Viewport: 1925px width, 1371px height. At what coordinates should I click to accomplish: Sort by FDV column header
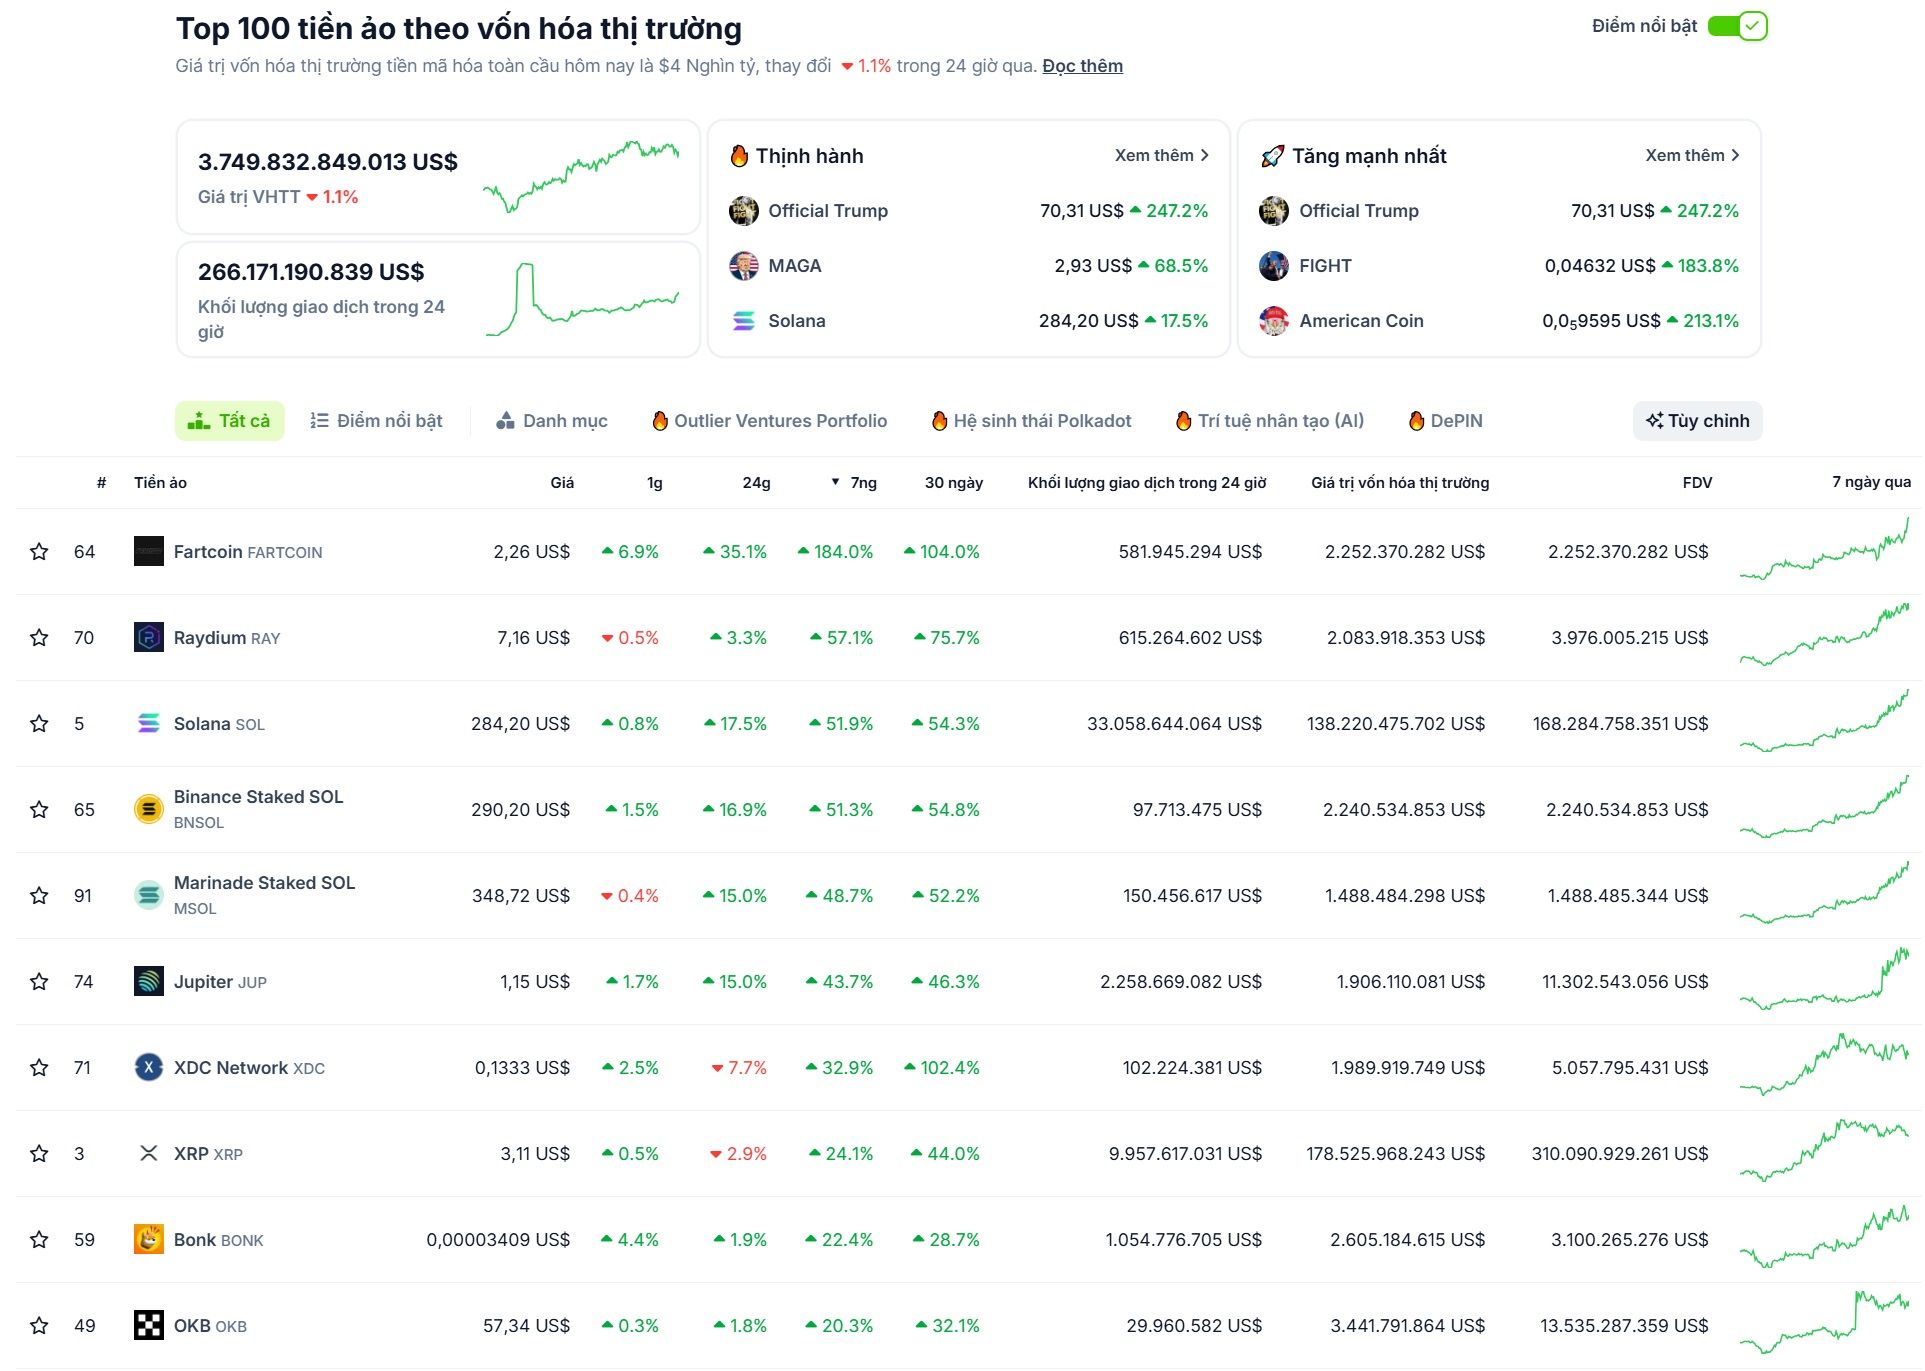(x=1697, y=482)
